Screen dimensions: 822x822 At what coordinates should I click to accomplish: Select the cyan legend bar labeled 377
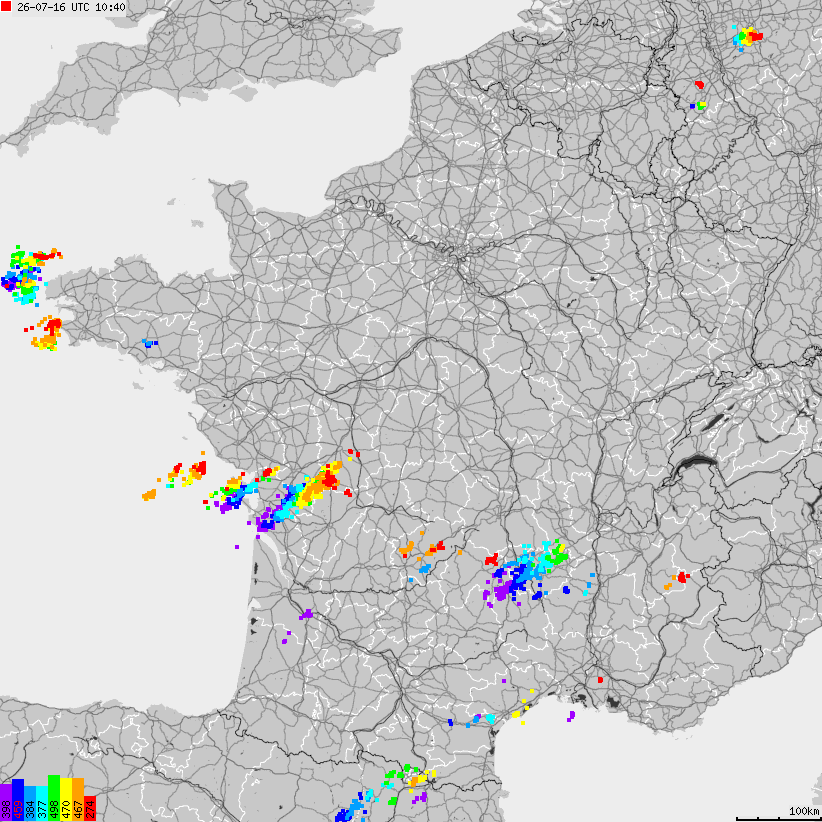42,804
